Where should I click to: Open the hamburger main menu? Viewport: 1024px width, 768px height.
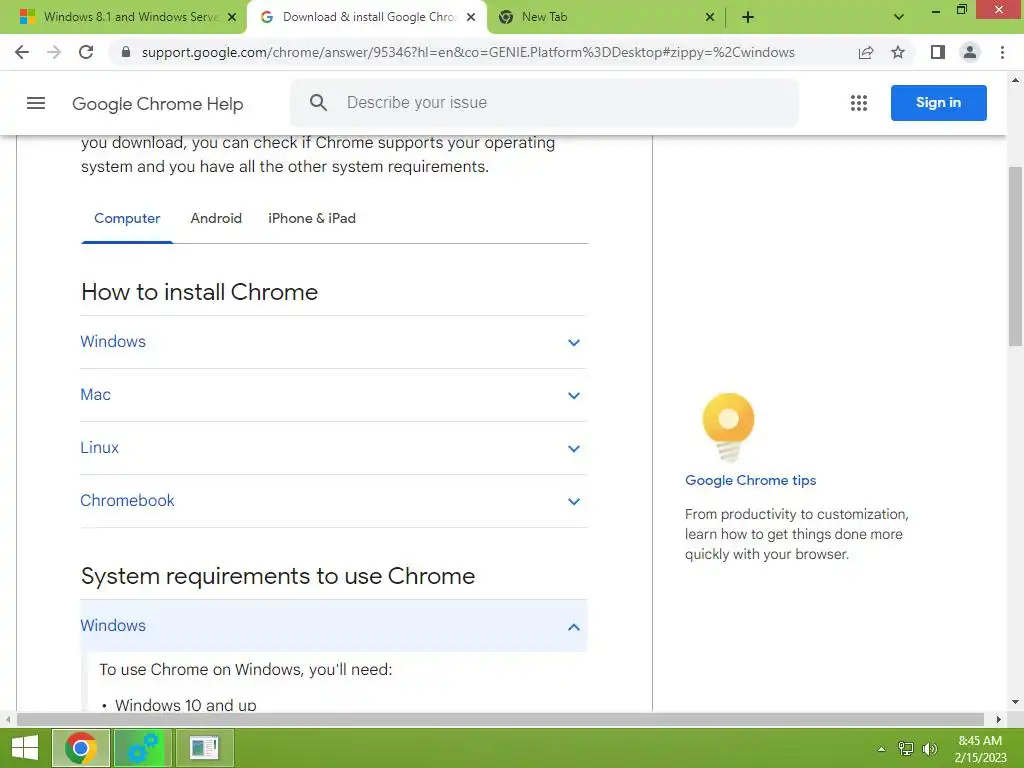click(36, 103)
